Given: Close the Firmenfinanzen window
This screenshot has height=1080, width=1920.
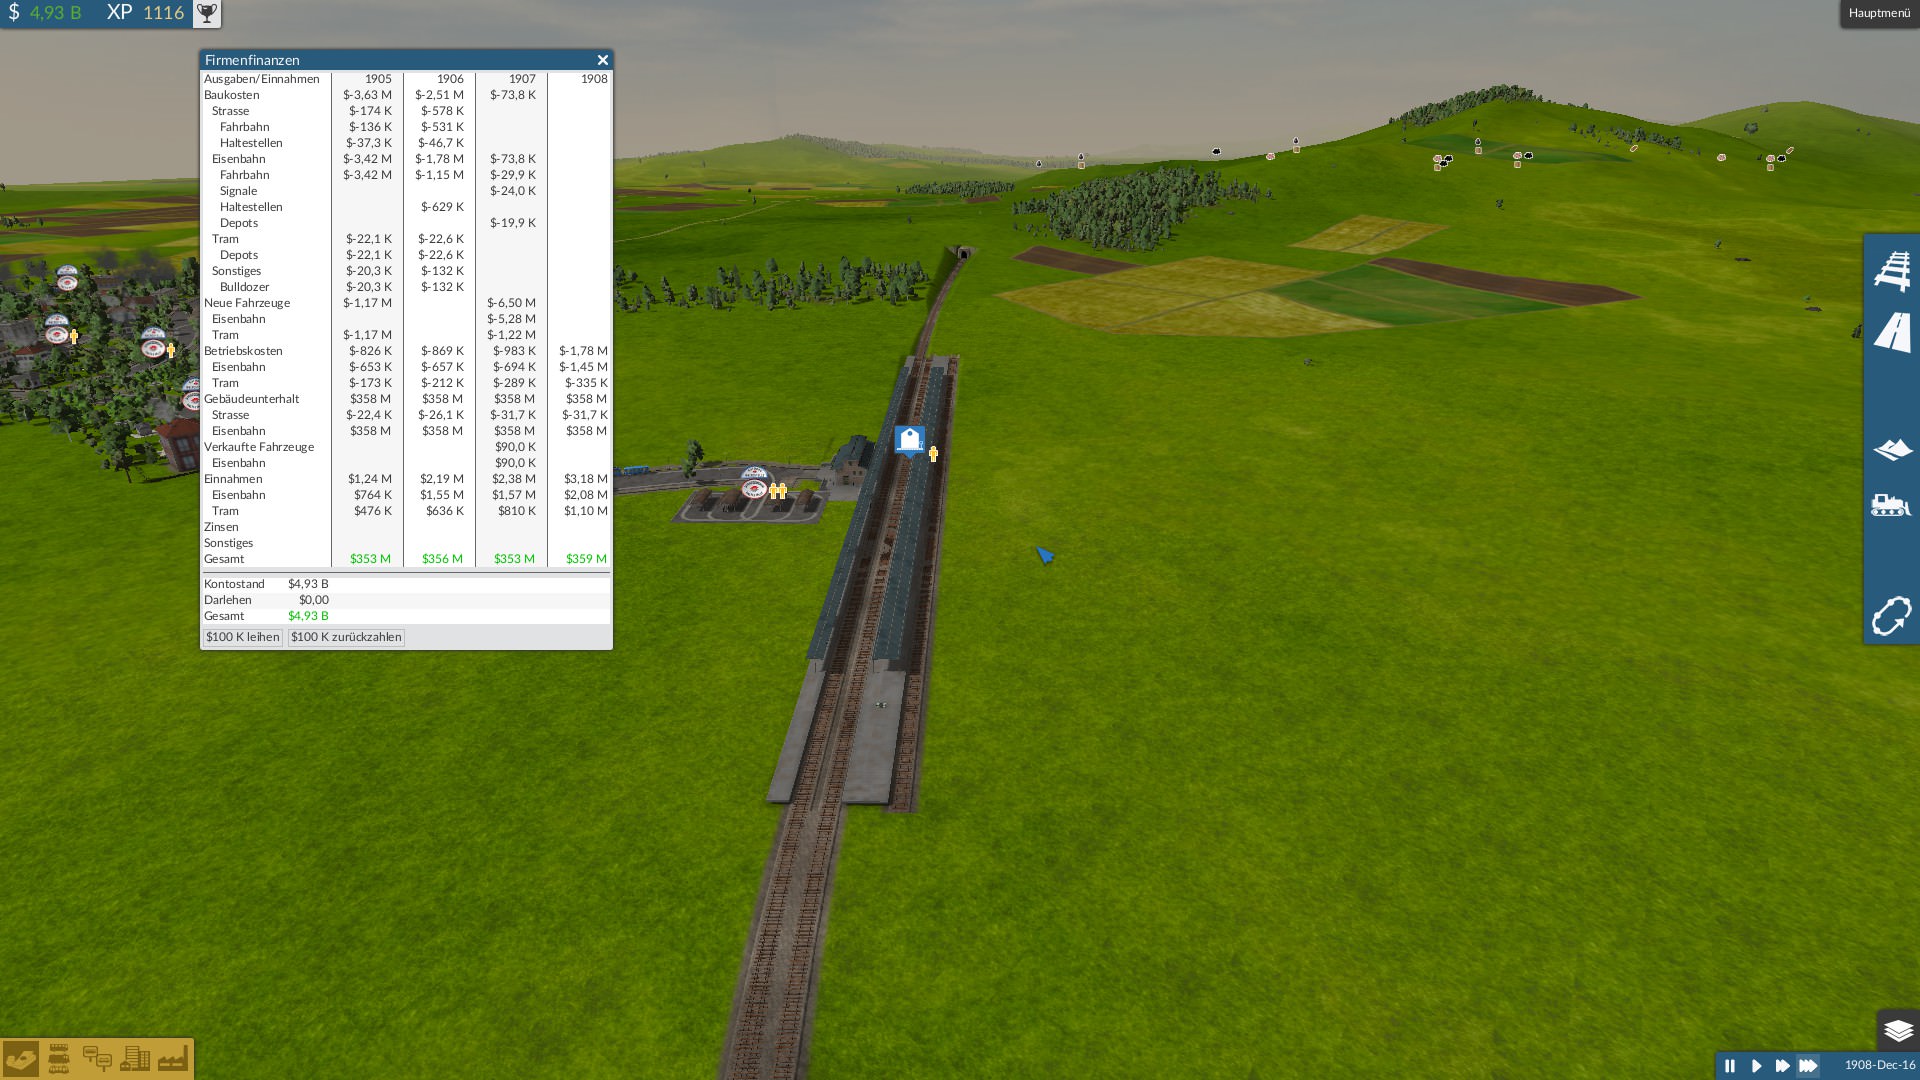Looking at the screenshot, I should [x=602, y=60].
